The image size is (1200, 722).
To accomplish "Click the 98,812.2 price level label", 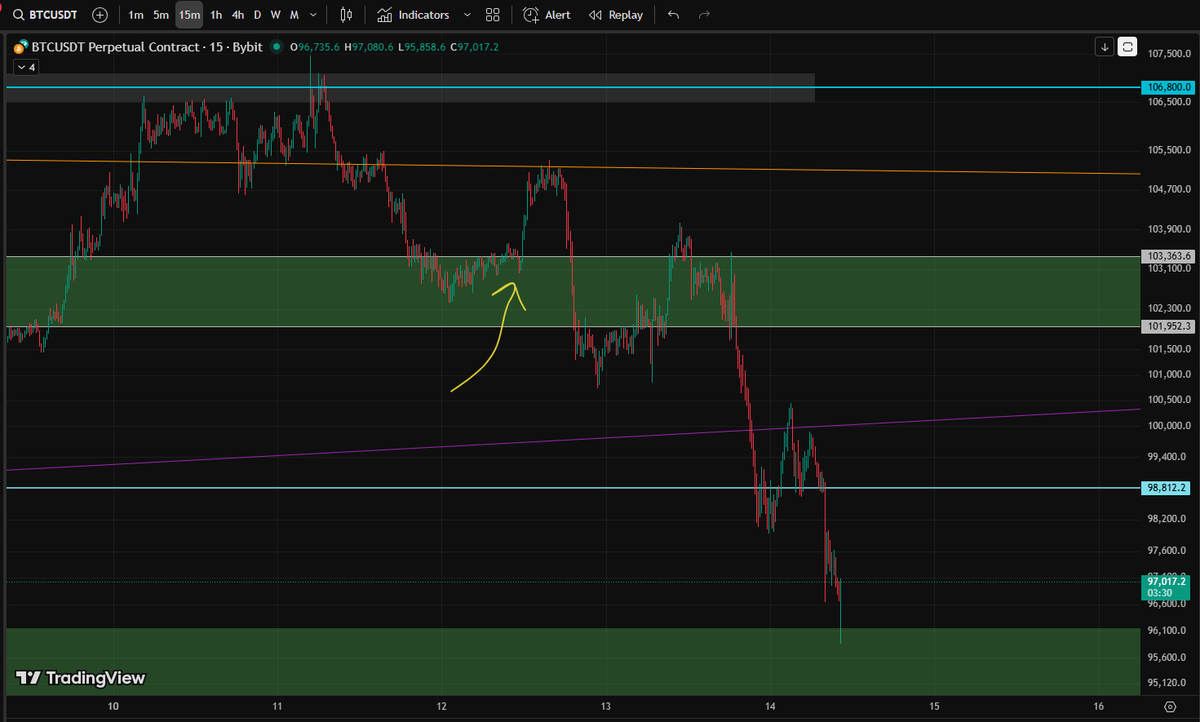I will (x=1168, y=488).
